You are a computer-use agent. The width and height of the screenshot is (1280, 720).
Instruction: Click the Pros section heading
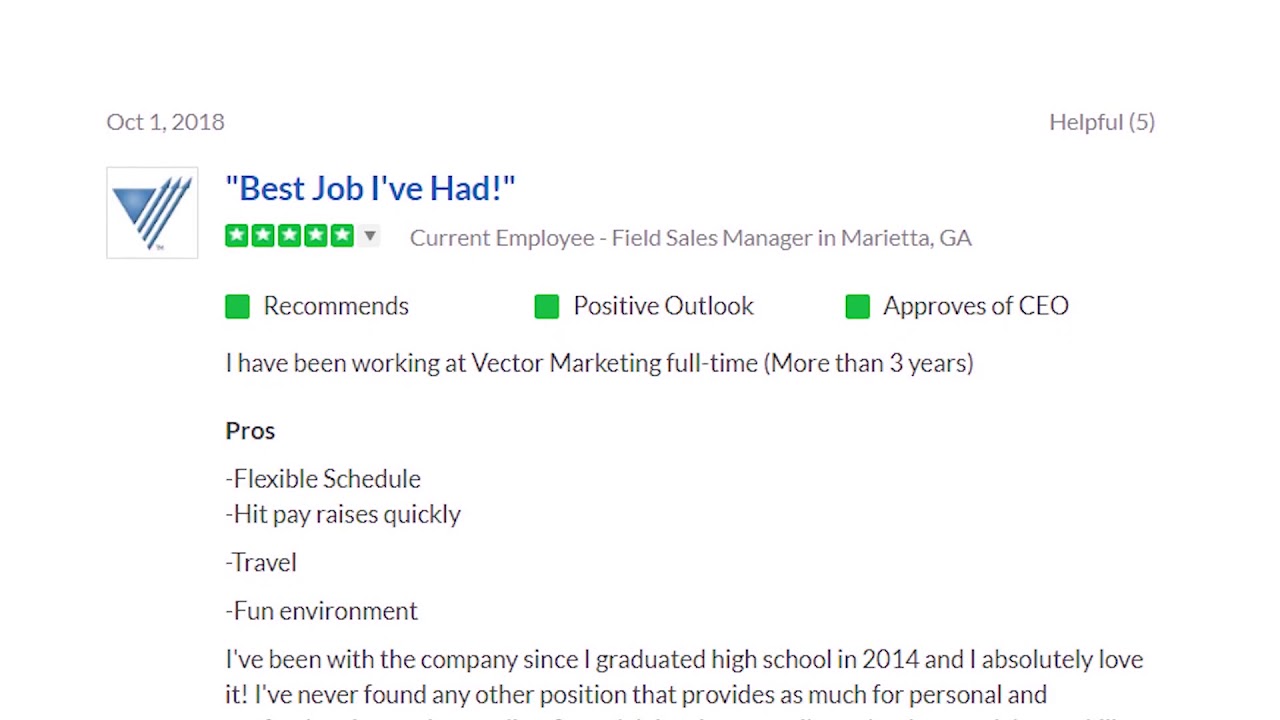[250, 431]
